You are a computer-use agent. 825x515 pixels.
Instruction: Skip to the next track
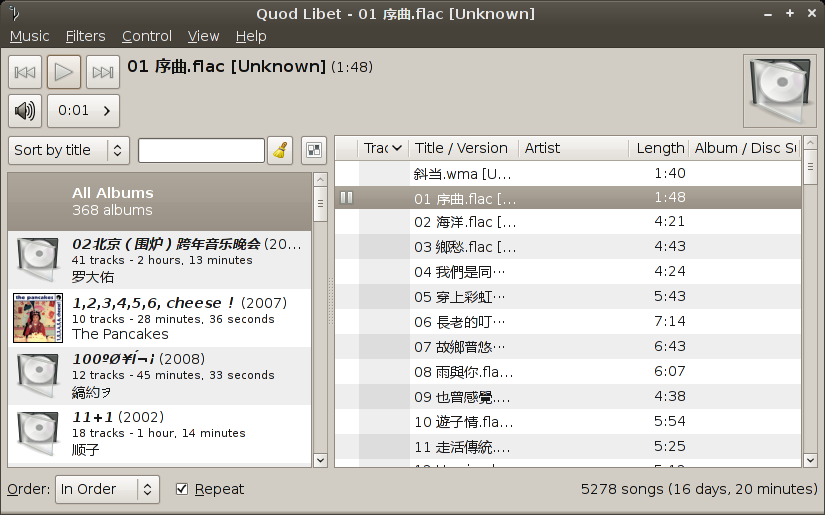(103, 72)
